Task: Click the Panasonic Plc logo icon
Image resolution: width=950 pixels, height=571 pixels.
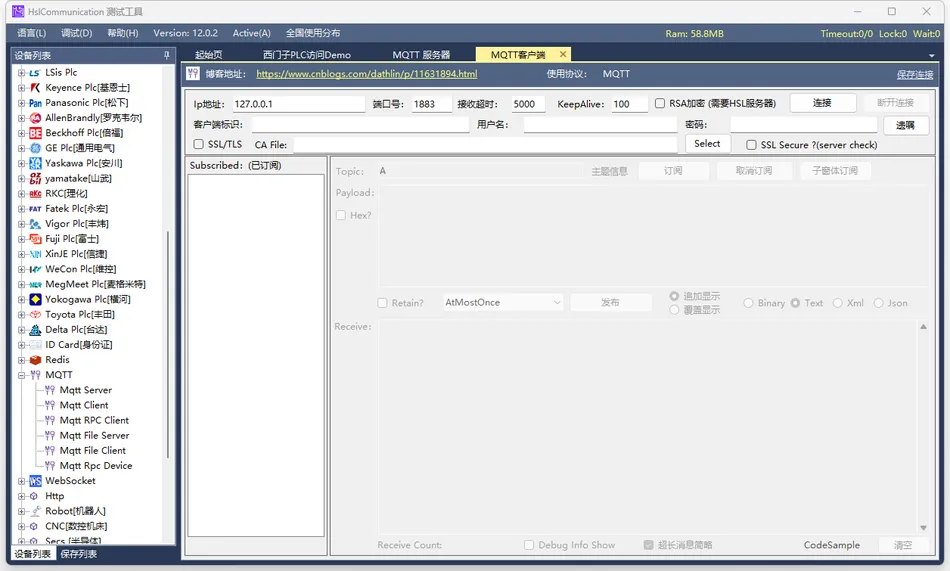Action: tap(35, 103)
